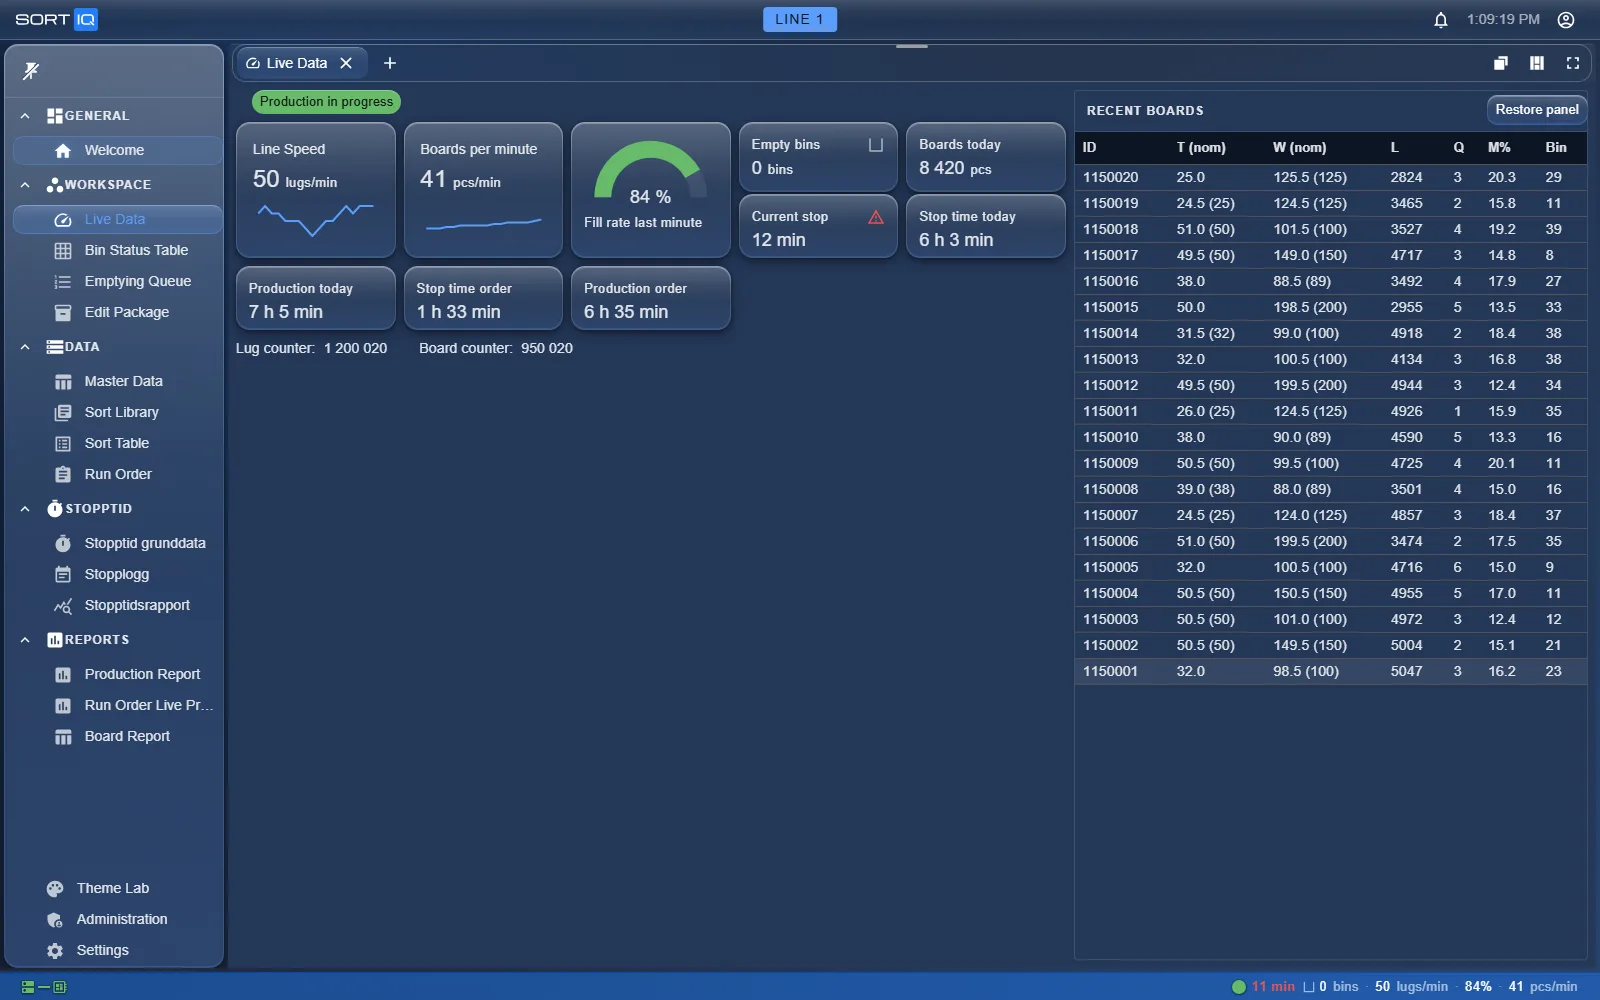Collapse the General section
The image size is (1600, 1000).
pyautogui.click(x=25, y=116)
